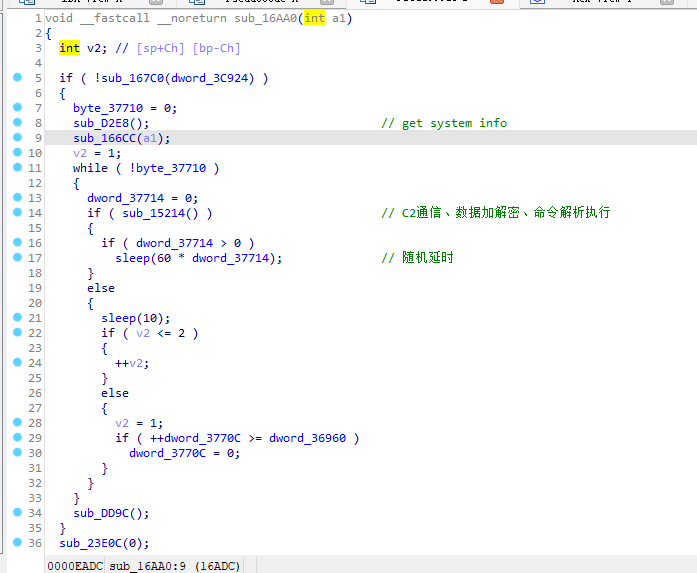The height and width of the screenshot is (573, 697).
Task: Select ++v2 on line 24
Action: tap(129, 364)
